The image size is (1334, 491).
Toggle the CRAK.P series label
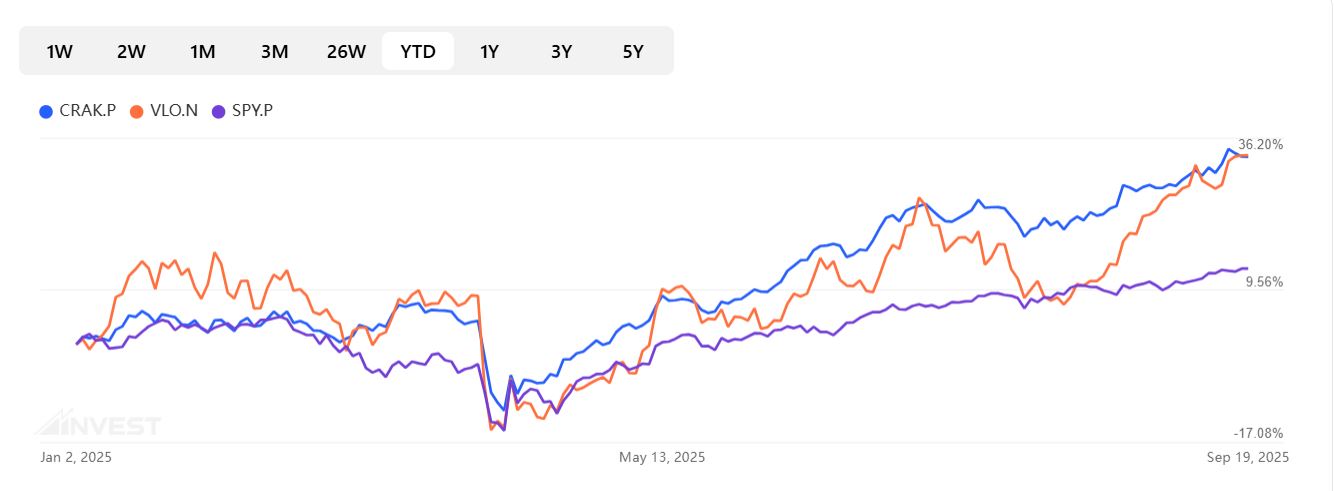pos(88,111)
